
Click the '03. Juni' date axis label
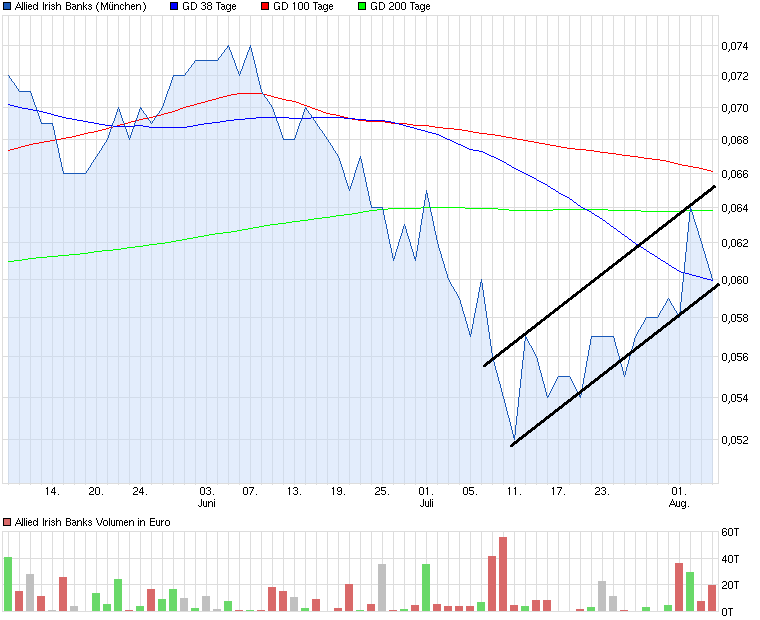tap(207, 497)
